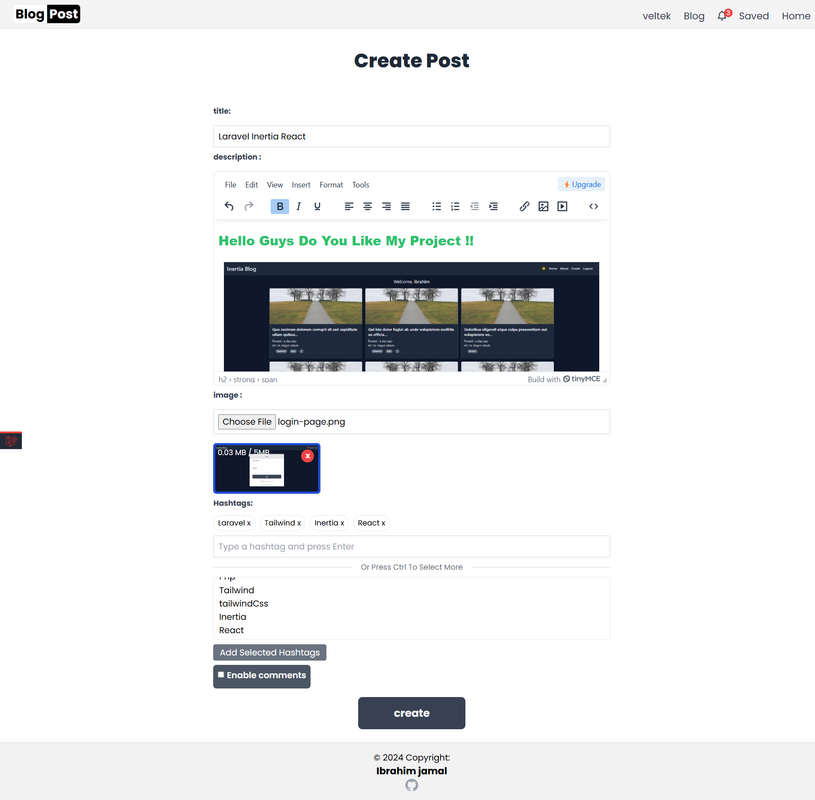Align text left
Image resolution: width=815 pixels, height=800 pixels.
point(349,206)
